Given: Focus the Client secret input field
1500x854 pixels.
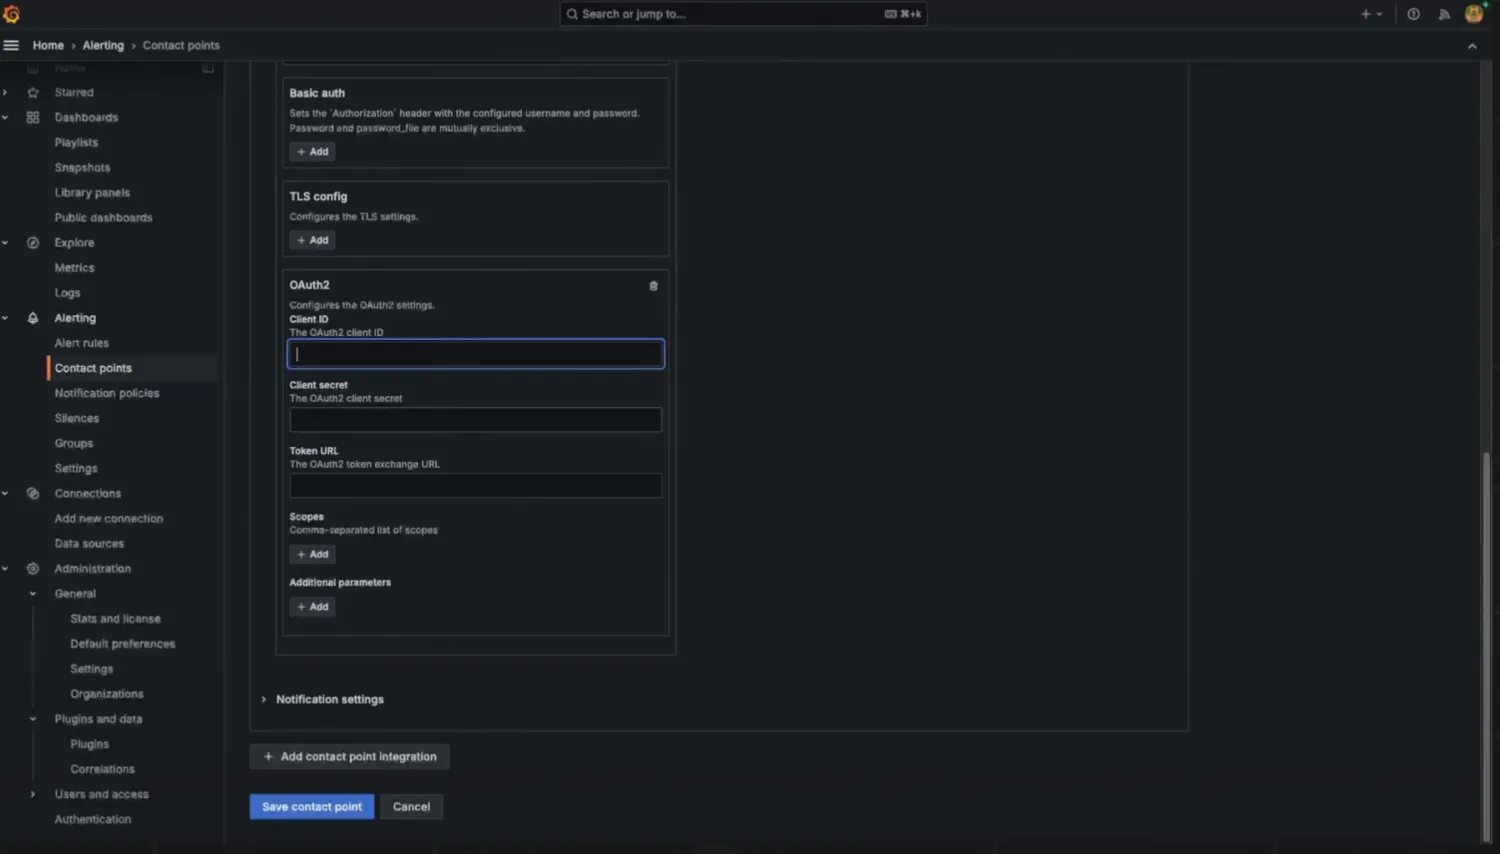Looking at the screenshot, I should [x=476, y=420].
